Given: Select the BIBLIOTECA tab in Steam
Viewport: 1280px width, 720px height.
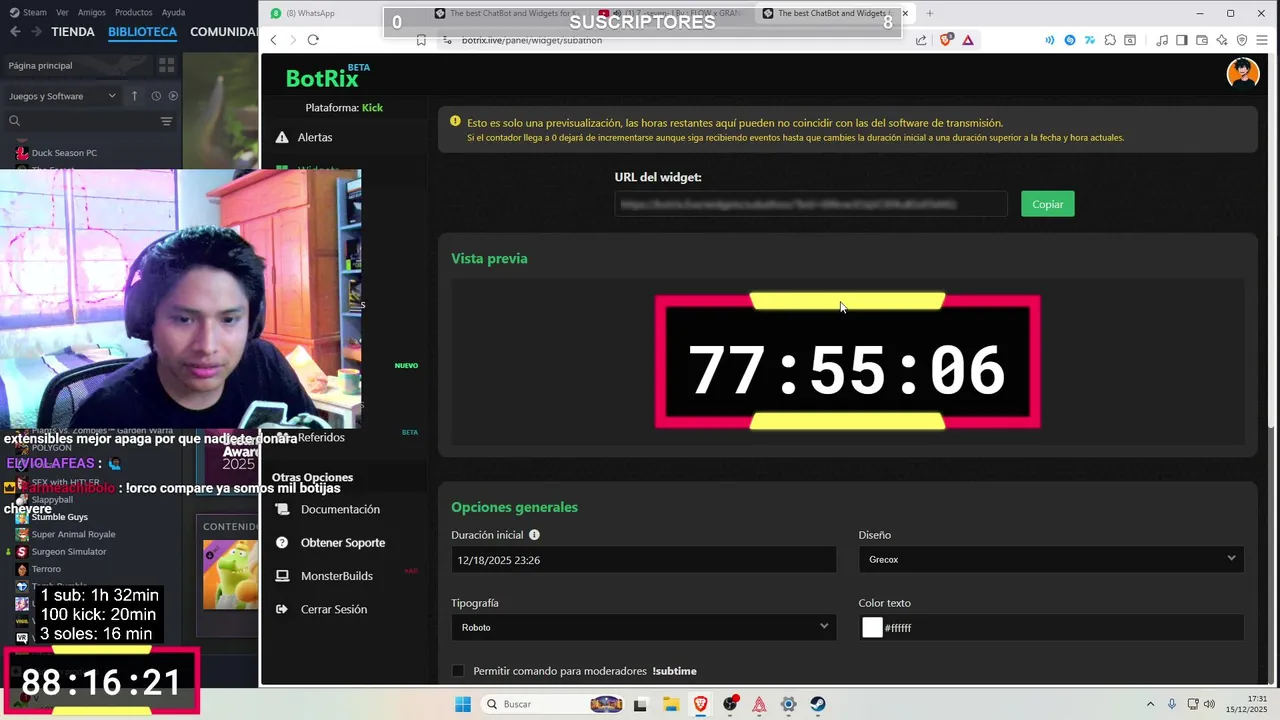Looking at the screenshot, I should pos(142,32).
